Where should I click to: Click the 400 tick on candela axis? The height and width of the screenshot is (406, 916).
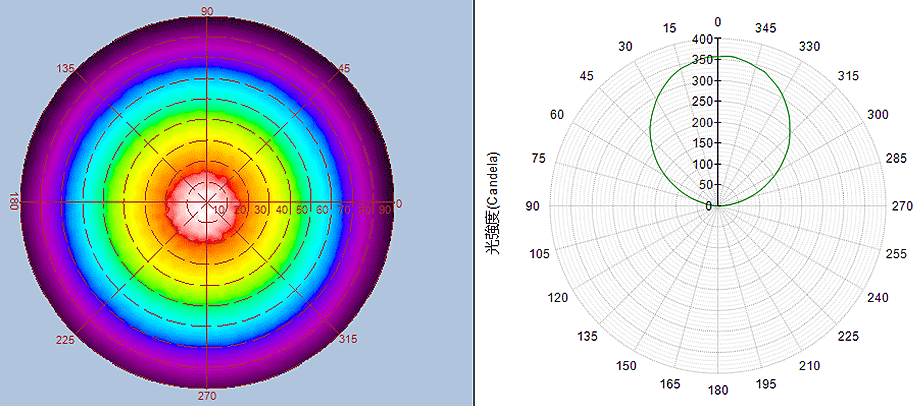pyautogui.click(x=701, y=40)
